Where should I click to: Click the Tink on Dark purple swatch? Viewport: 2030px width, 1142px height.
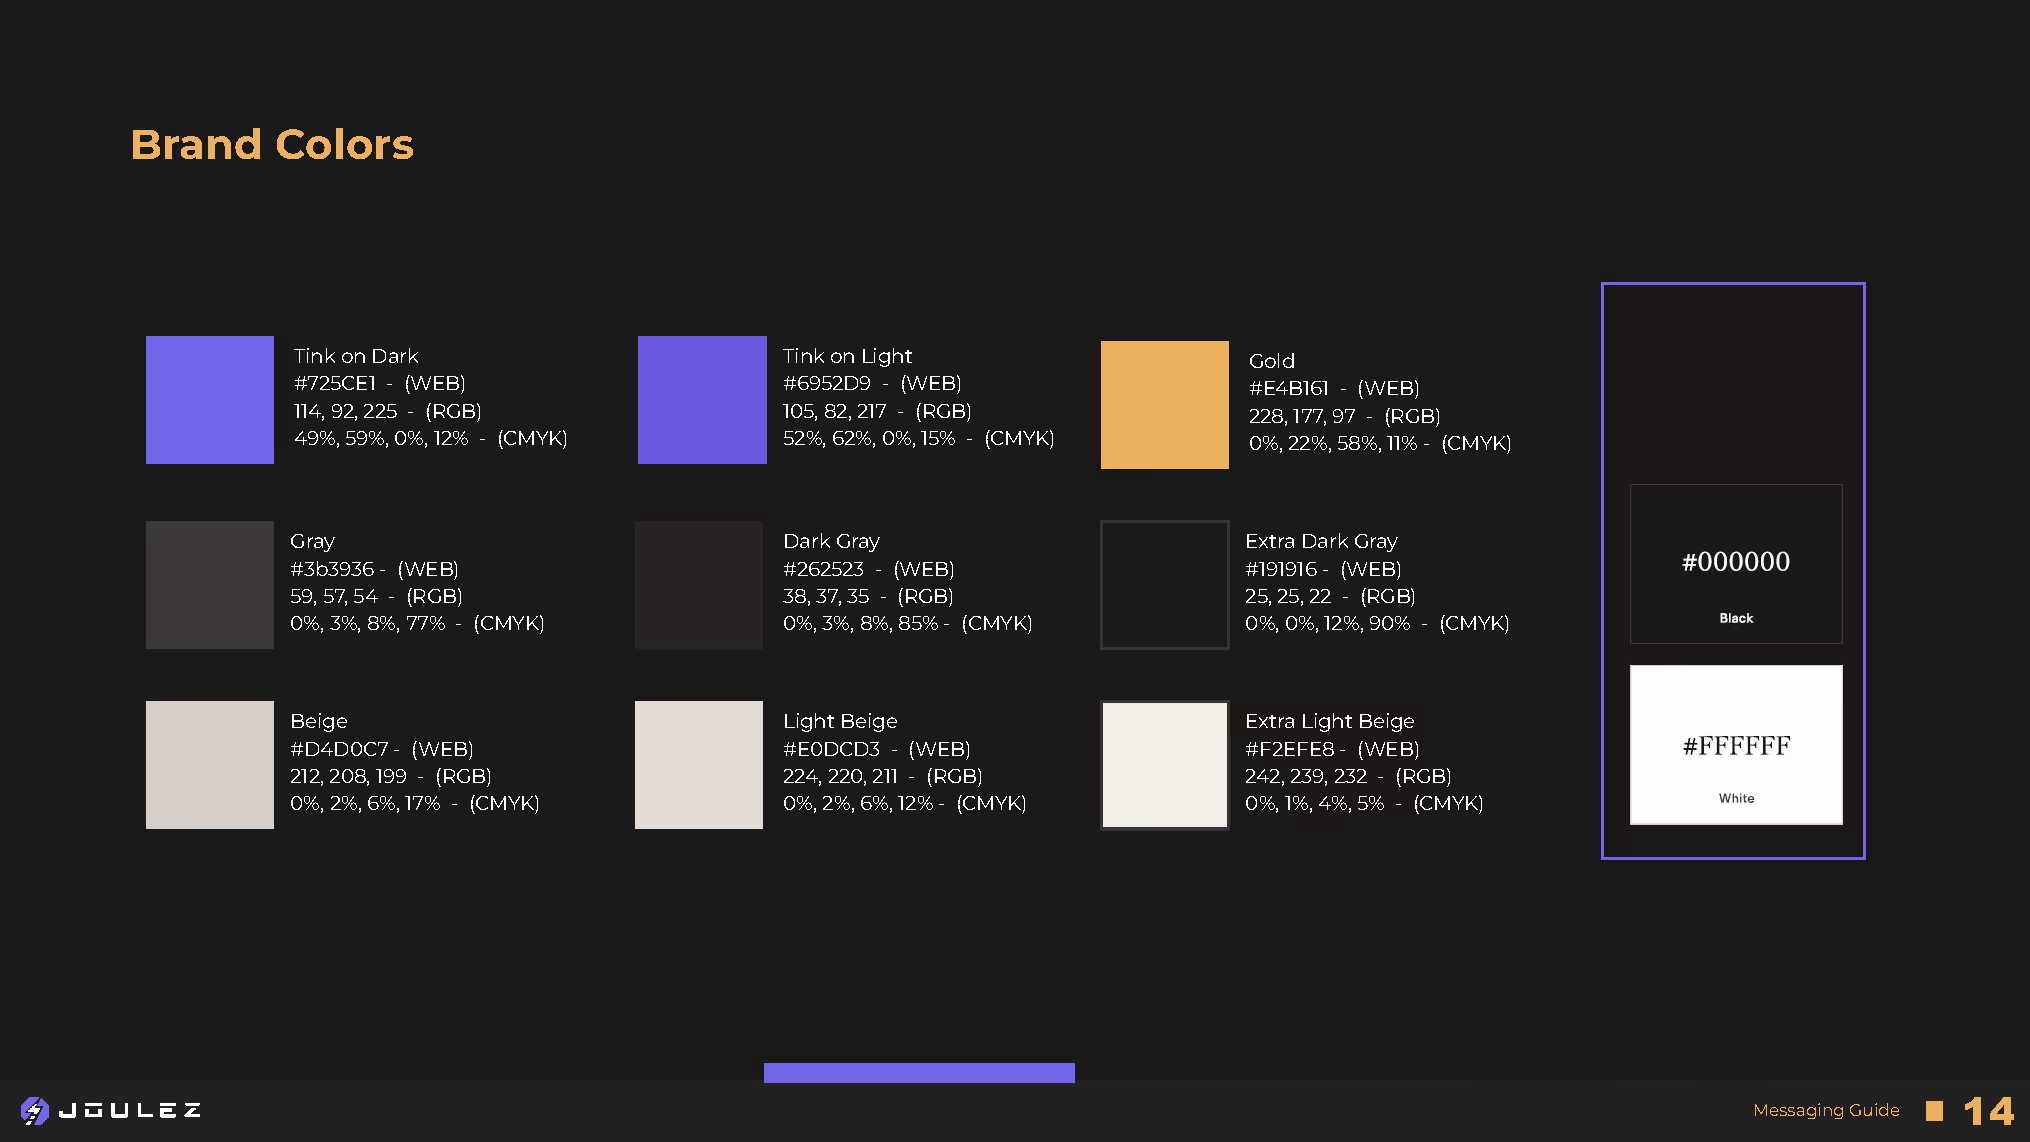210,399
